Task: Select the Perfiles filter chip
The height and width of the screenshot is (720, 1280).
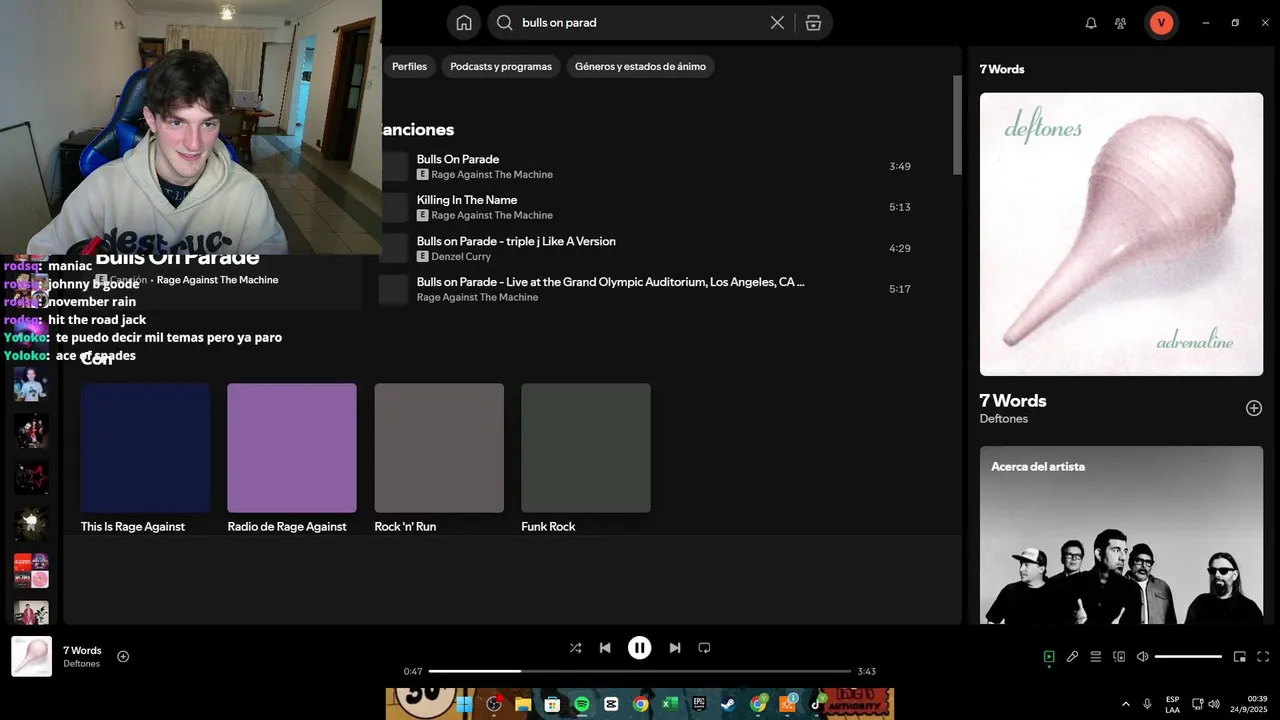Action: [409, 67]
